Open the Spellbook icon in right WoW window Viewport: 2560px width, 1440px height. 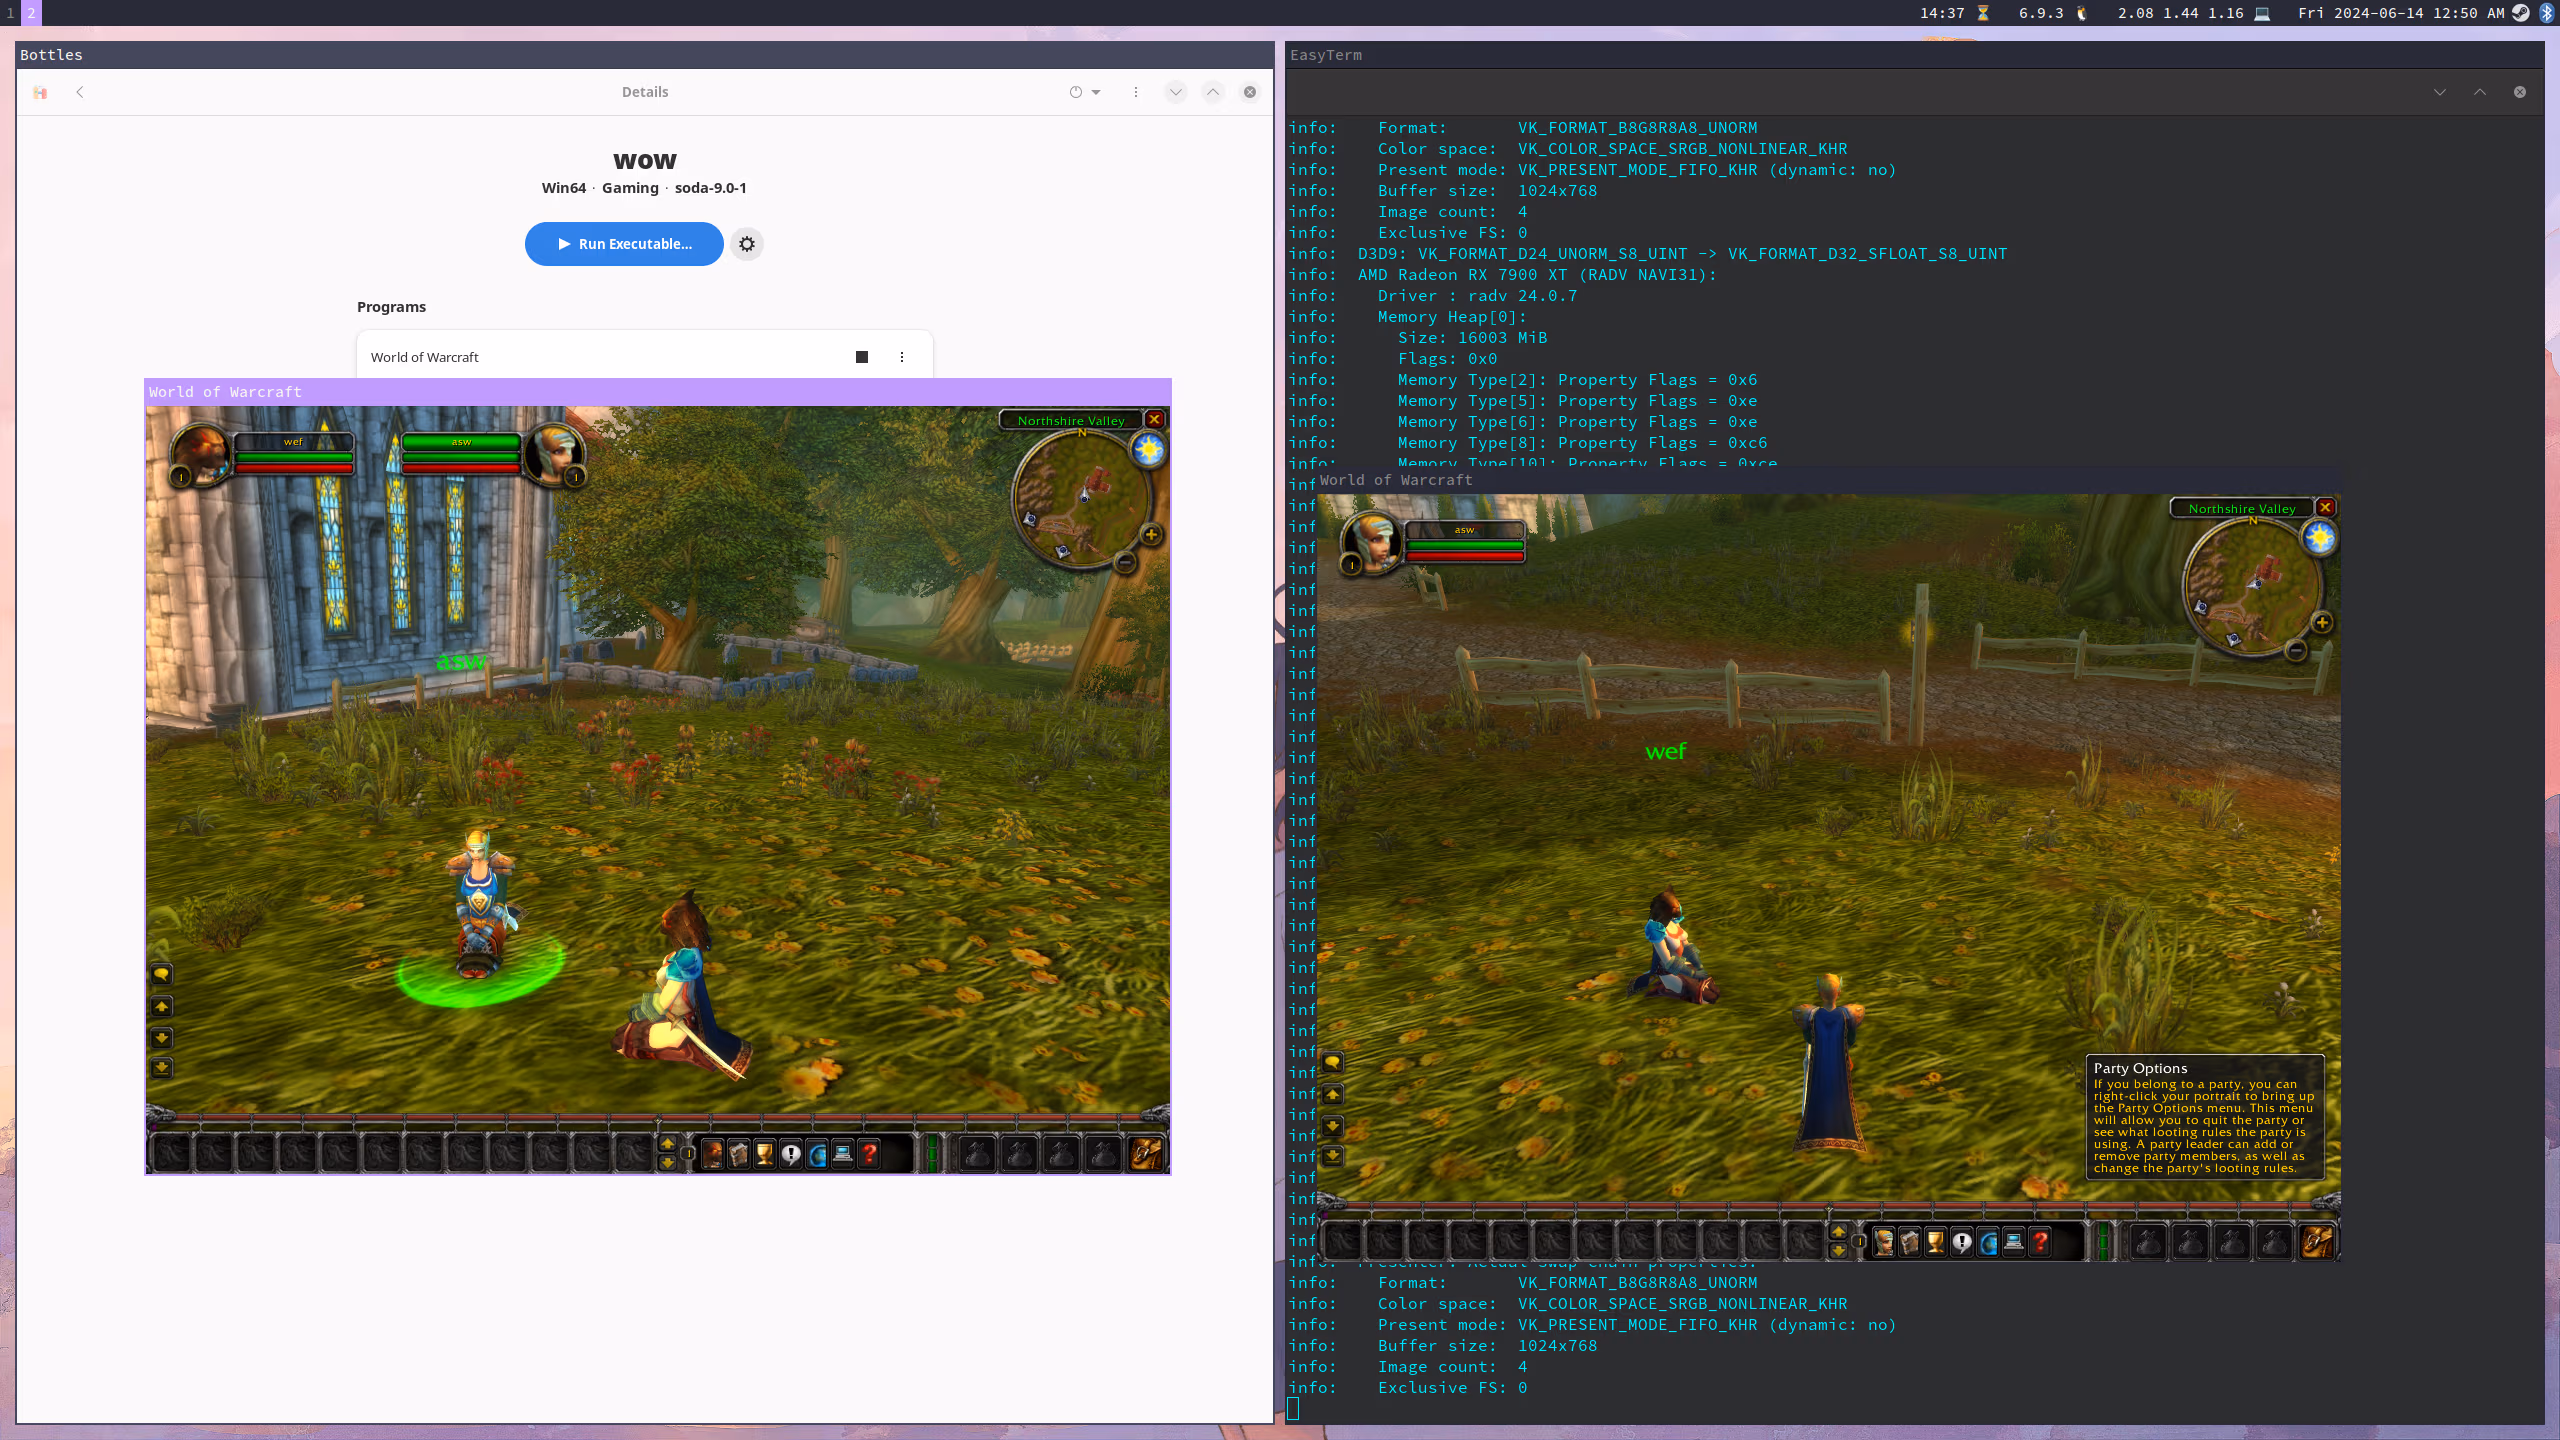1910,1243
